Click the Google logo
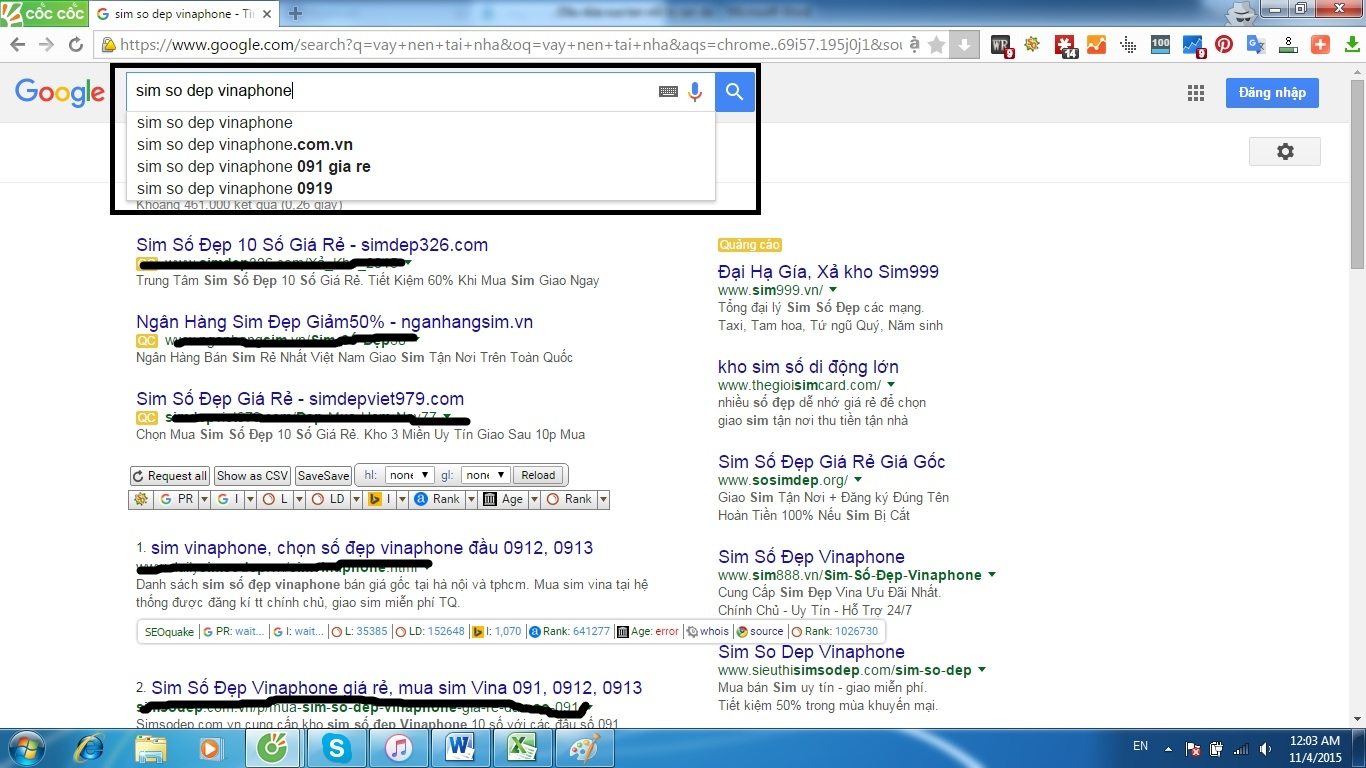This screenshot has height=768, width=1366. (x=59, y=93)
